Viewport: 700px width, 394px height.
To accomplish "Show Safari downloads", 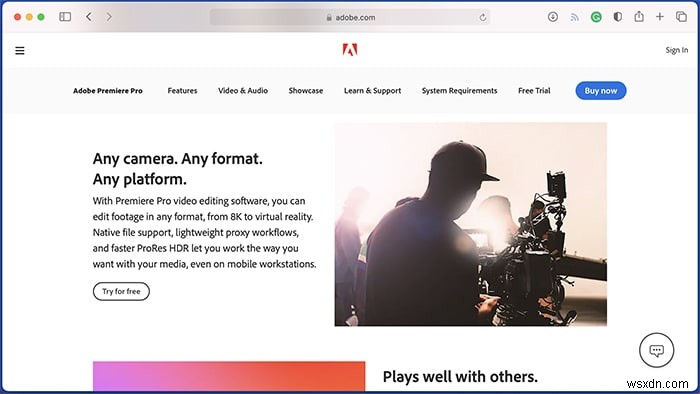I will point(553,17).
